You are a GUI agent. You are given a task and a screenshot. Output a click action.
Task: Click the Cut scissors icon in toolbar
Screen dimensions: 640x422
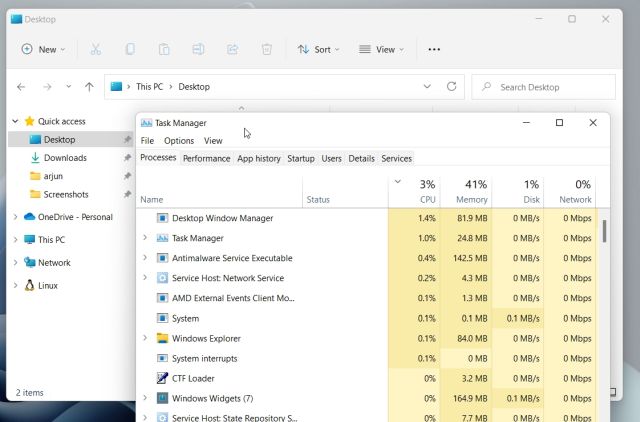pos(96,49)
